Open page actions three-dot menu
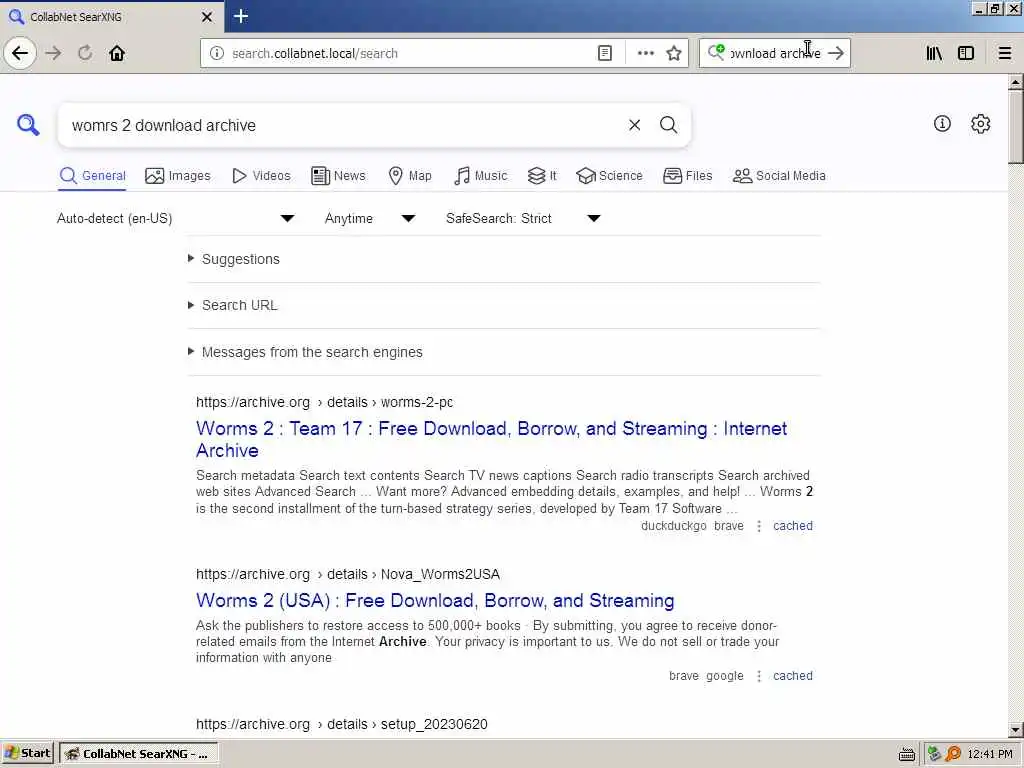The image size is (1024, 768). [645, 54]
